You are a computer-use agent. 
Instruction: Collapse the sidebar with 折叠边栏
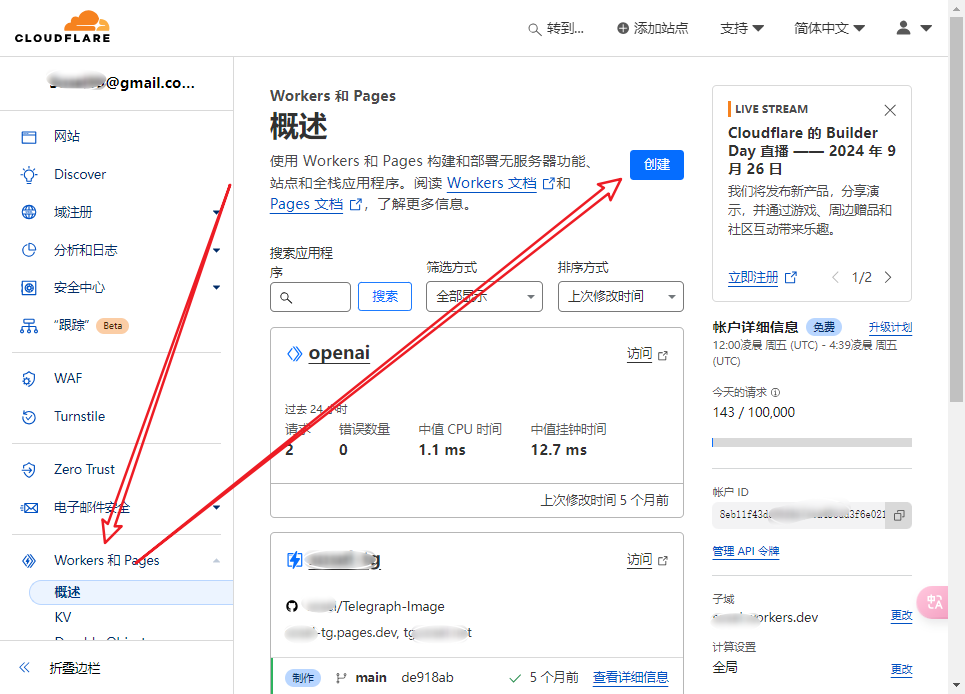pyautogui.click(x=75, y=668)
